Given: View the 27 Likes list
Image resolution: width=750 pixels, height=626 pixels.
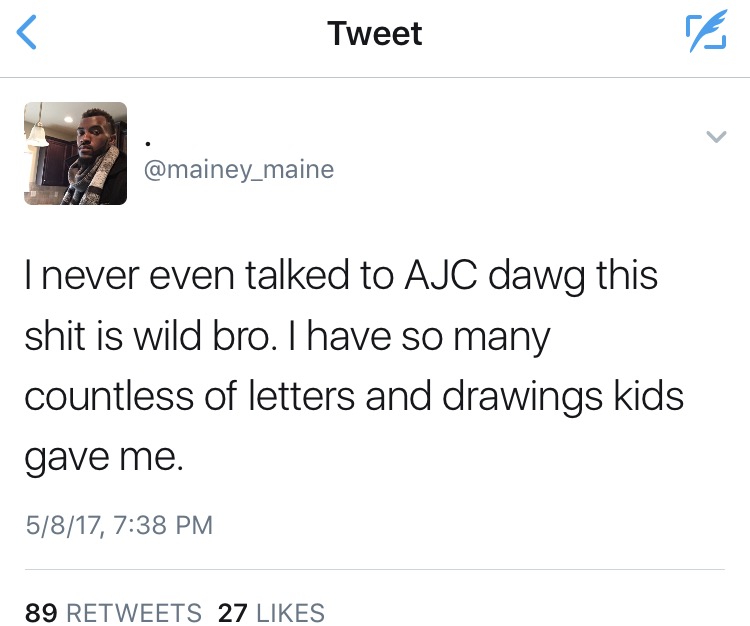Looking at the screenshot, I should pos(271,612).
